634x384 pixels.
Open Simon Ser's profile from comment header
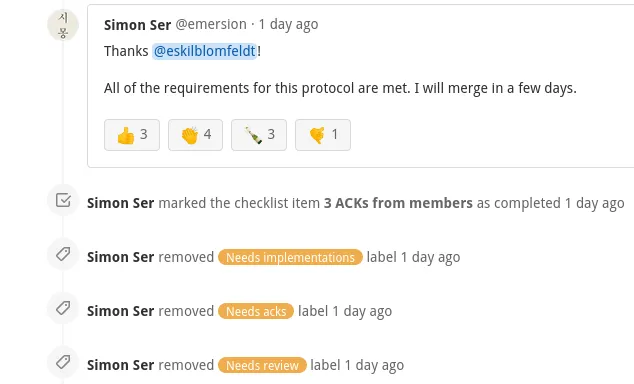pyautogui.click(x=137, y=25)
